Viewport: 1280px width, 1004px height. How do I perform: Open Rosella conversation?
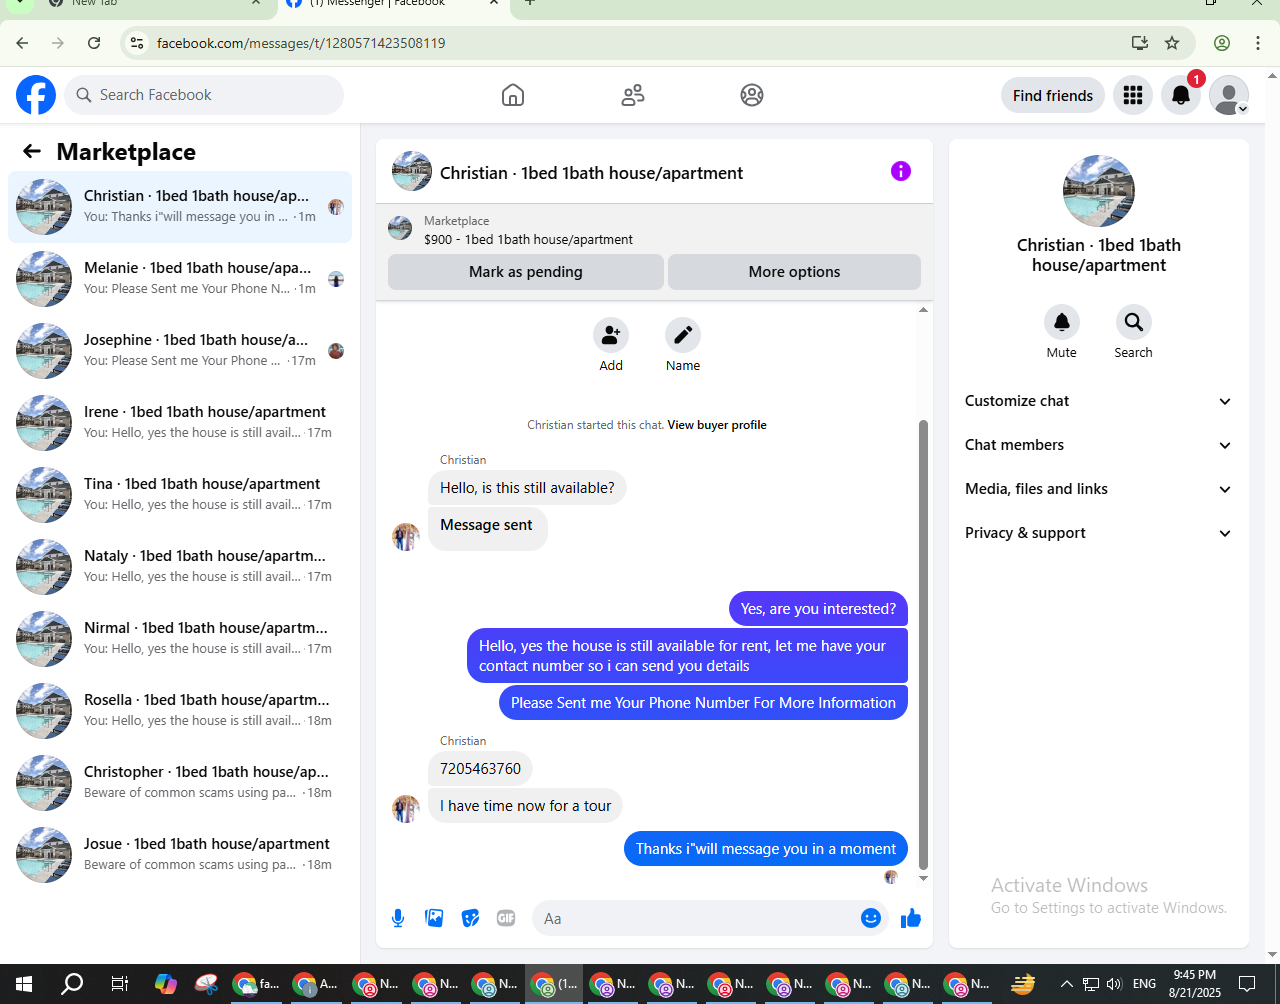180,711
